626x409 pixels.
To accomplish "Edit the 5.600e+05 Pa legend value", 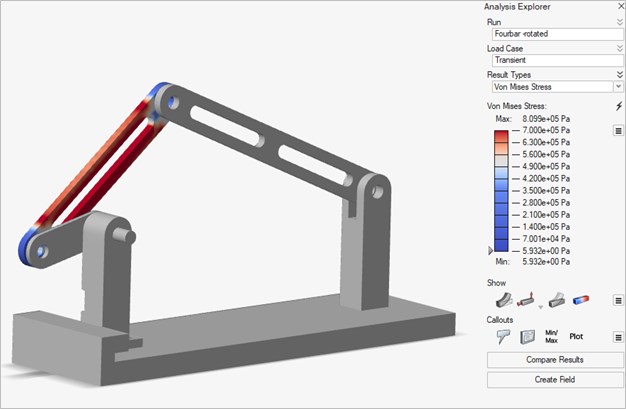I will (546, 154).
